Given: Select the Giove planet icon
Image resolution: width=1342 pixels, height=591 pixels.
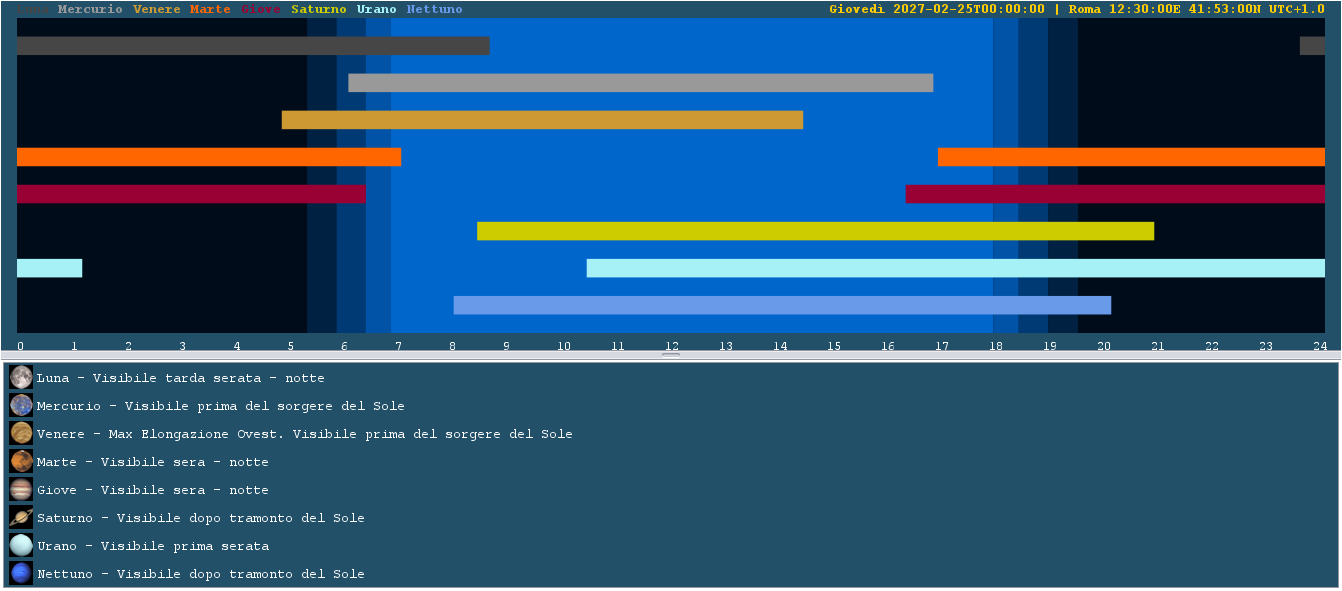Looking at the screenshot, I should [x=21, y=489].
